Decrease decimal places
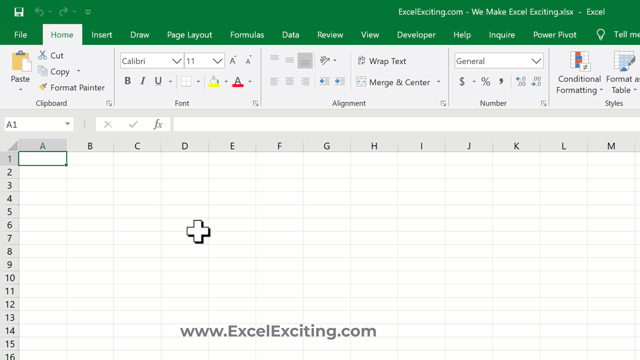The image size is (640, 360). pyautogui.click(x=536, y=82)
